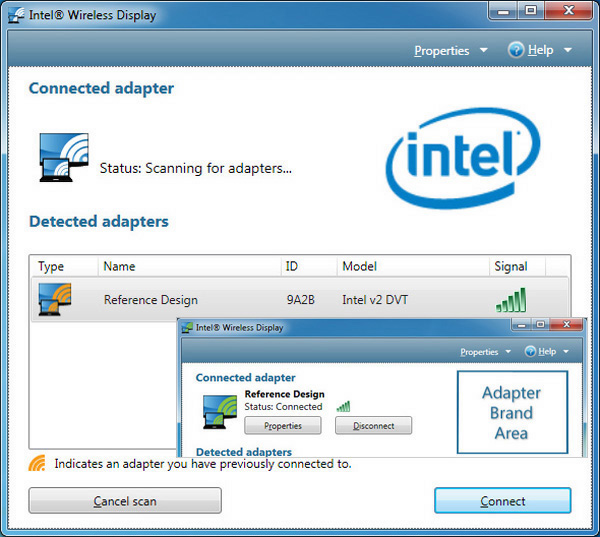Click orange previously-connected legend icon

(37, 463)
